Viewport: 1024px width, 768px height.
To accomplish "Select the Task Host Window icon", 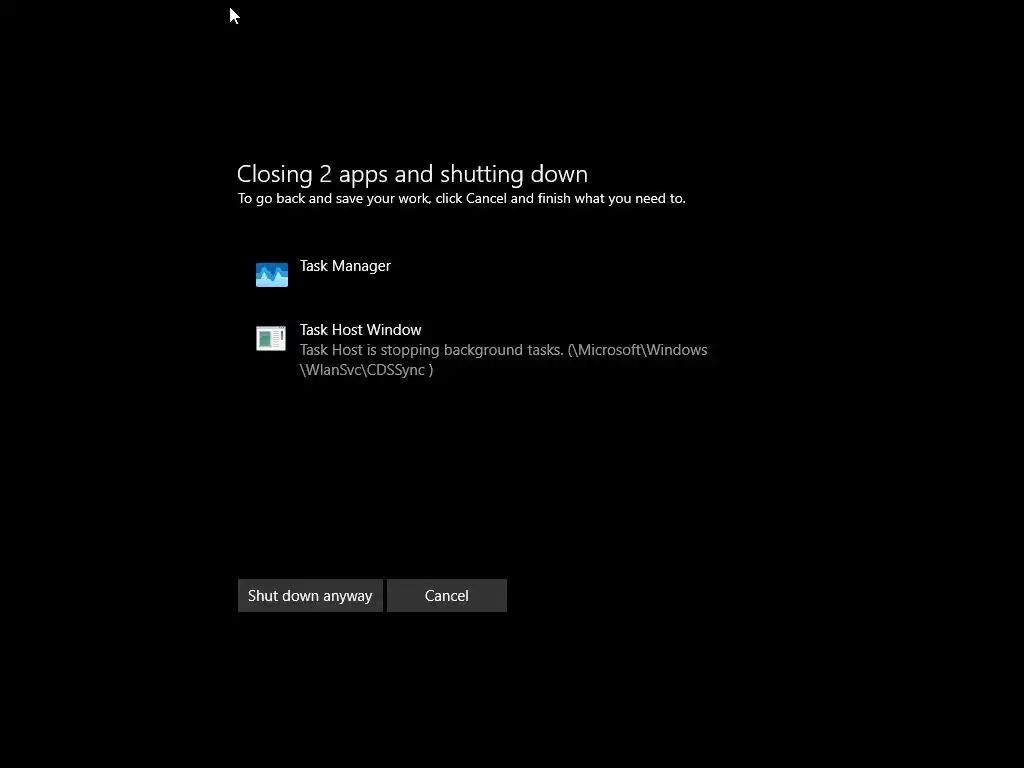I will coord(271,338).
